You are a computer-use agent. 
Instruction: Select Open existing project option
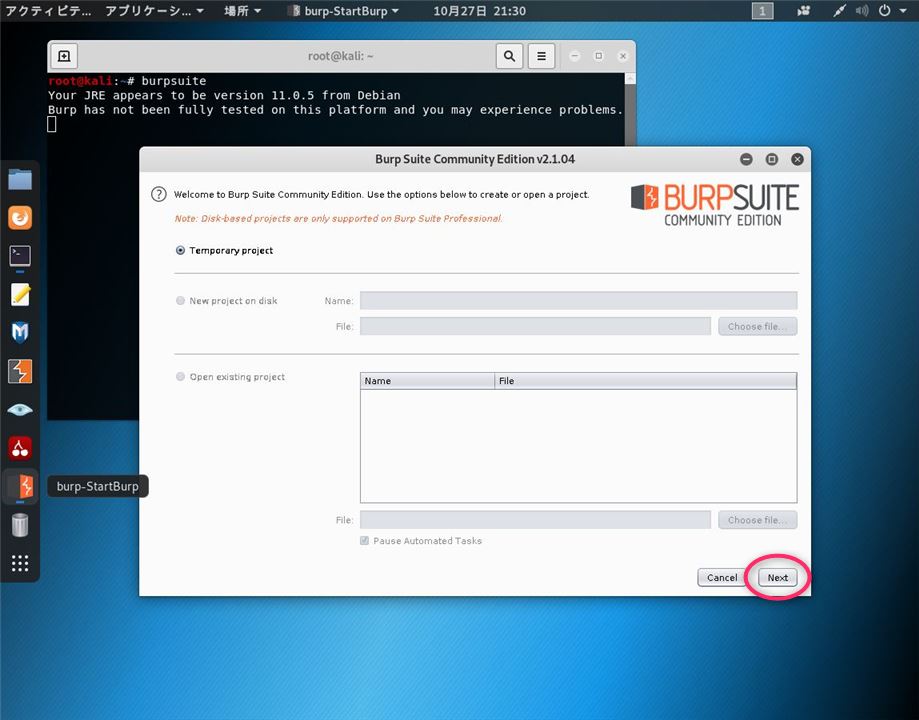[181, 376]
